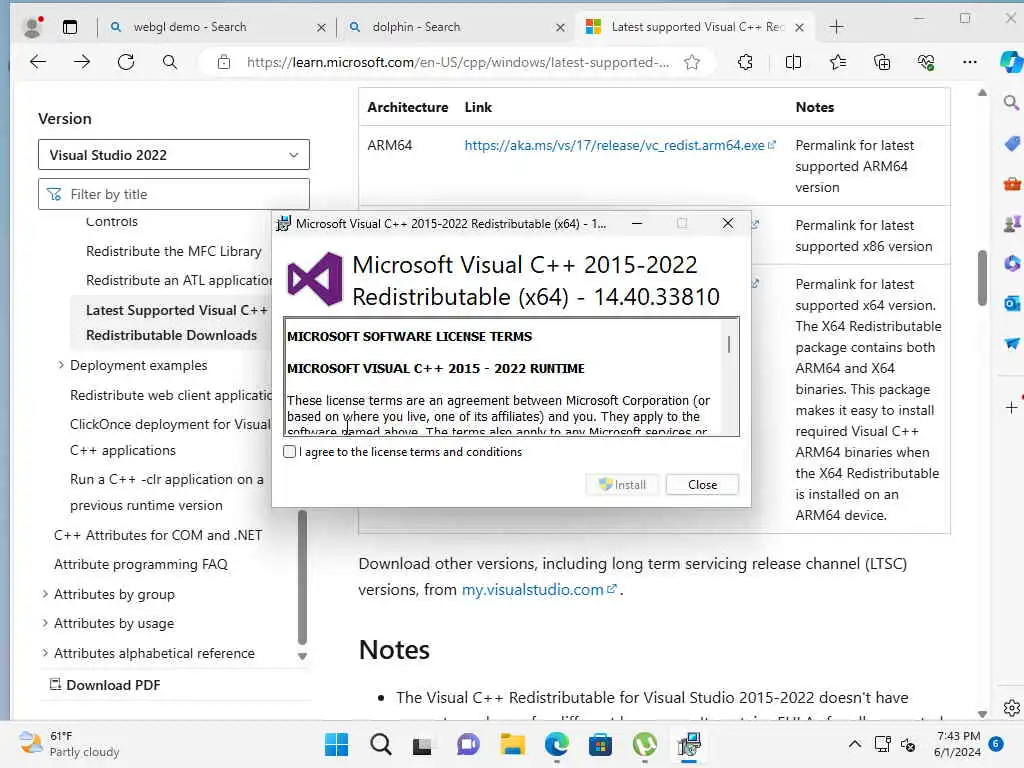1024x768 pixels.
Task: Open Browser essentials heart icon
Action: point(926,62)
